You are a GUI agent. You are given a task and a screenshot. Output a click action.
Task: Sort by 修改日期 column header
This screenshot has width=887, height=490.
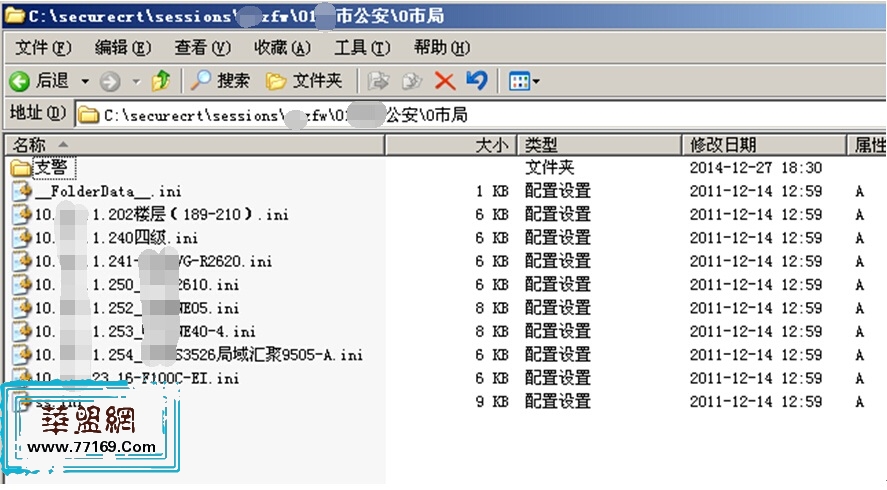click(722, 146)
